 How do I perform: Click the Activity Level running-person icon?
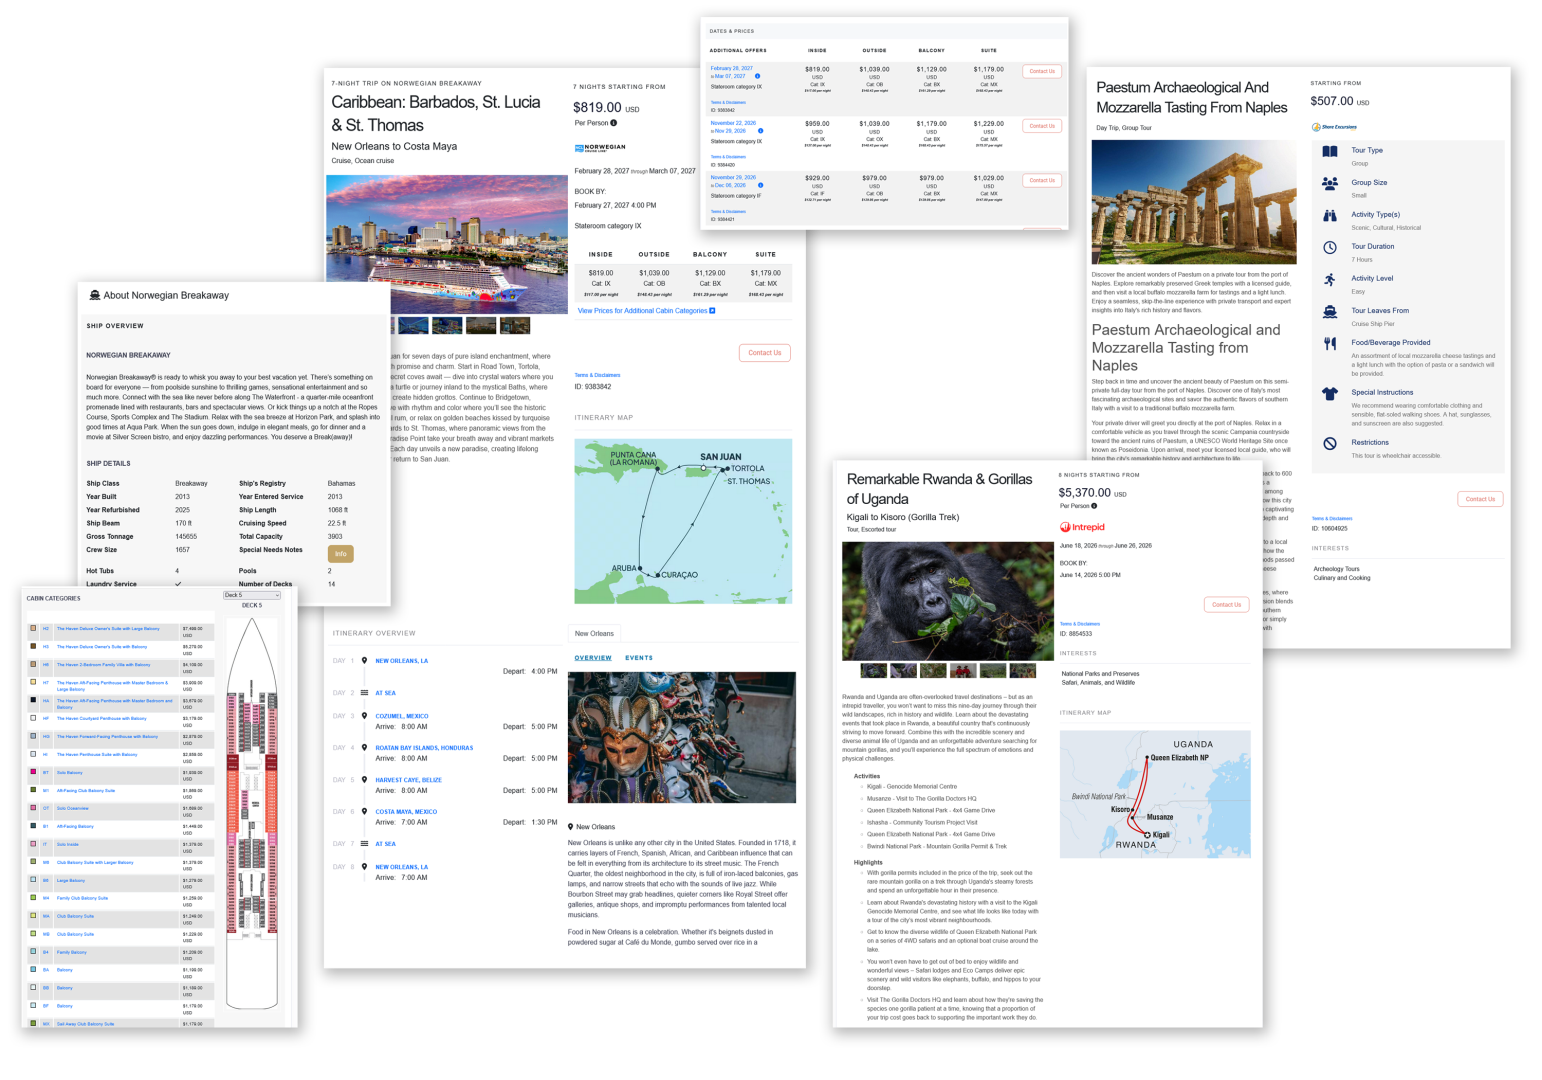point(1330,279)
